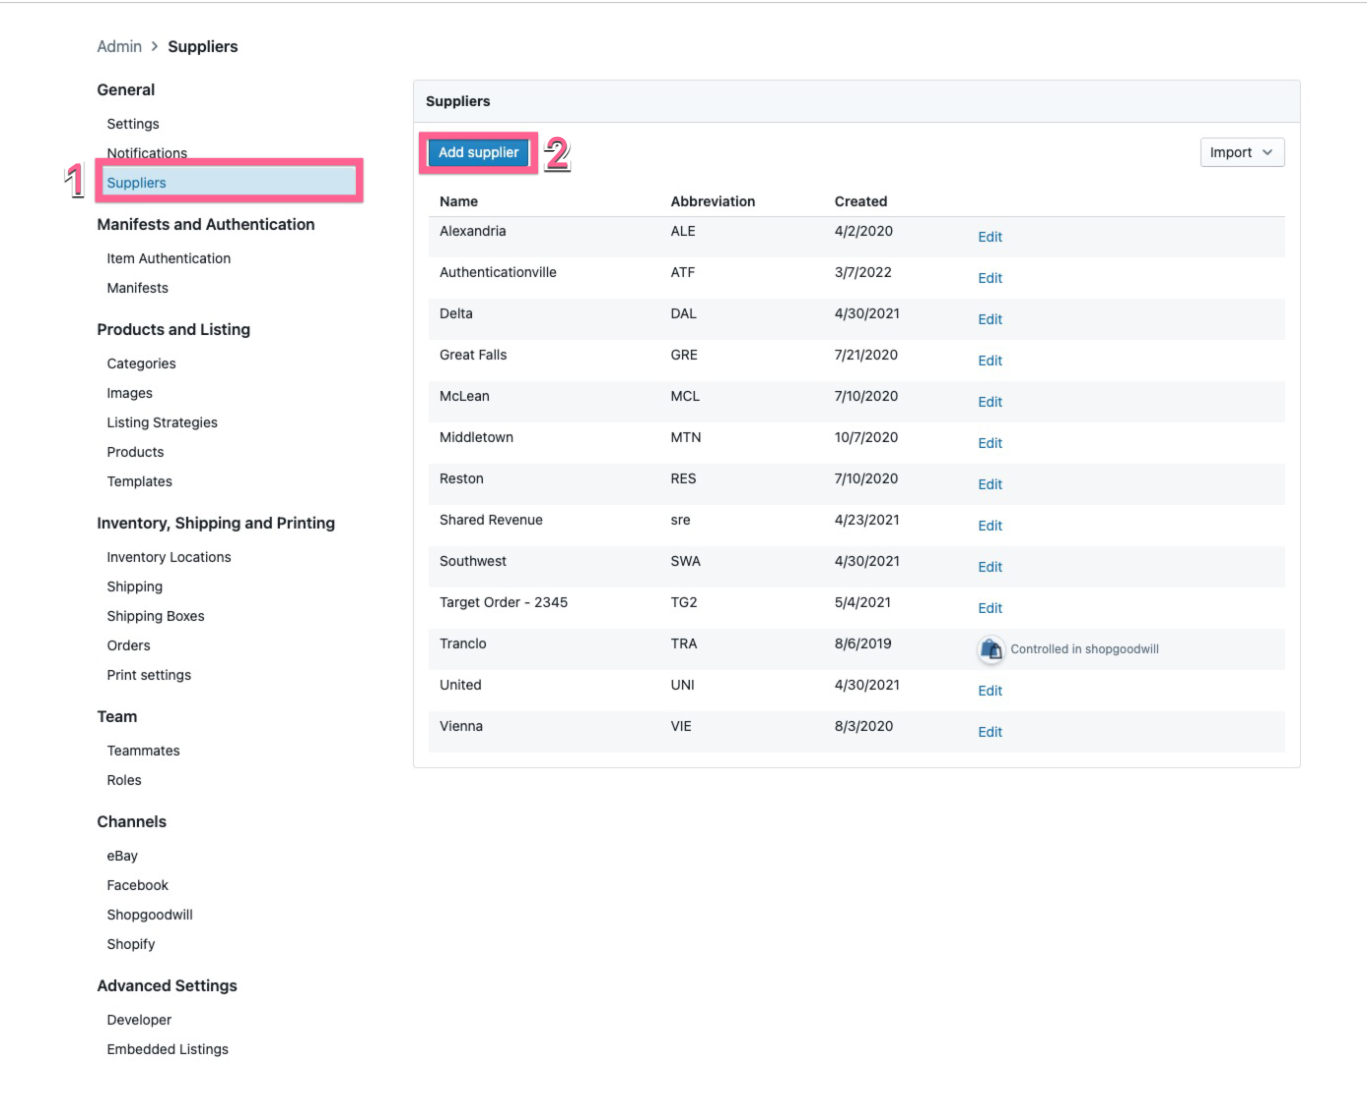Click the Add supplier button
The image size is (1367, 1116).
(478, 153)
